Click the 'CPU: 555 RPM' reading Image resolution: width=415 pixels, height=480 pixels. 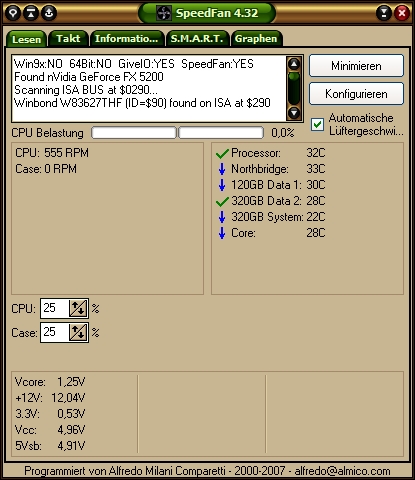click(x=52, y=153)
